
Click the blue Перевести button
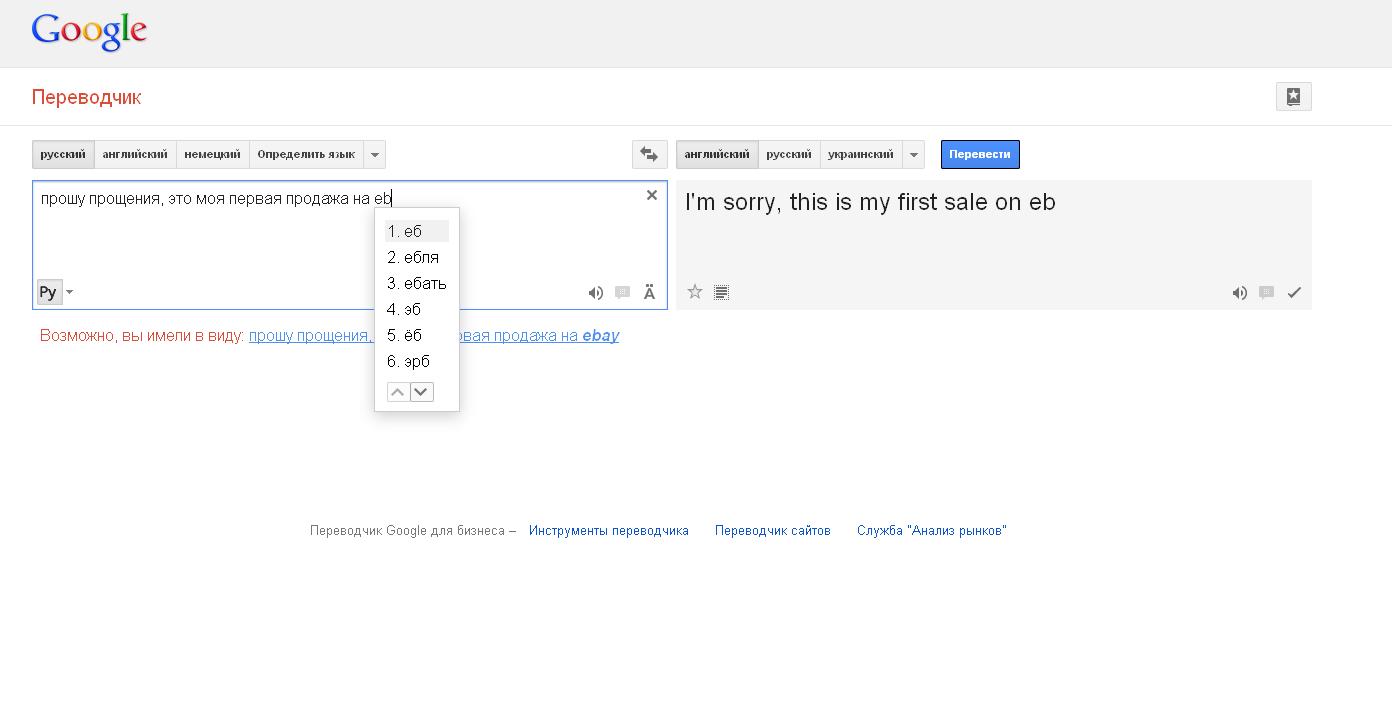[980, 154]
